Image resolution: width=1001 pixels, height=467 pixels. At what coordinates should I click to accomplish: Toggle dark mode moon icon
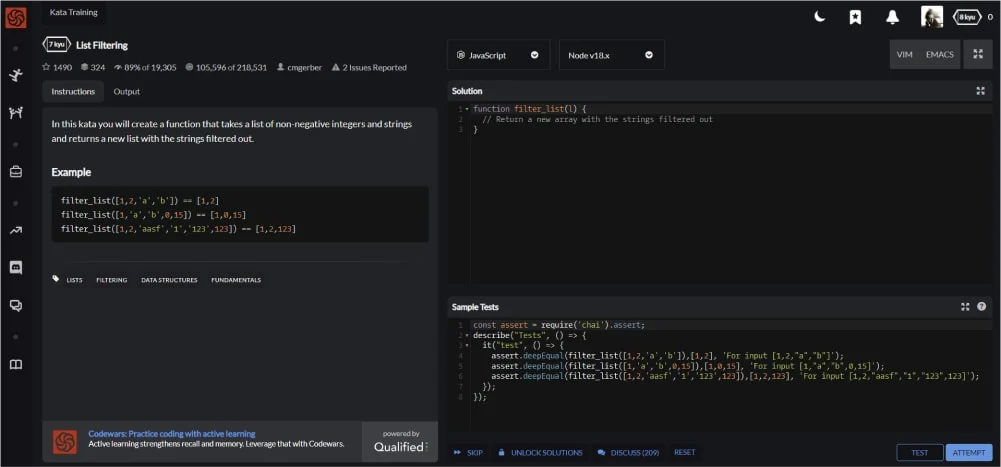pyautogui.click(x=819, y=17)
